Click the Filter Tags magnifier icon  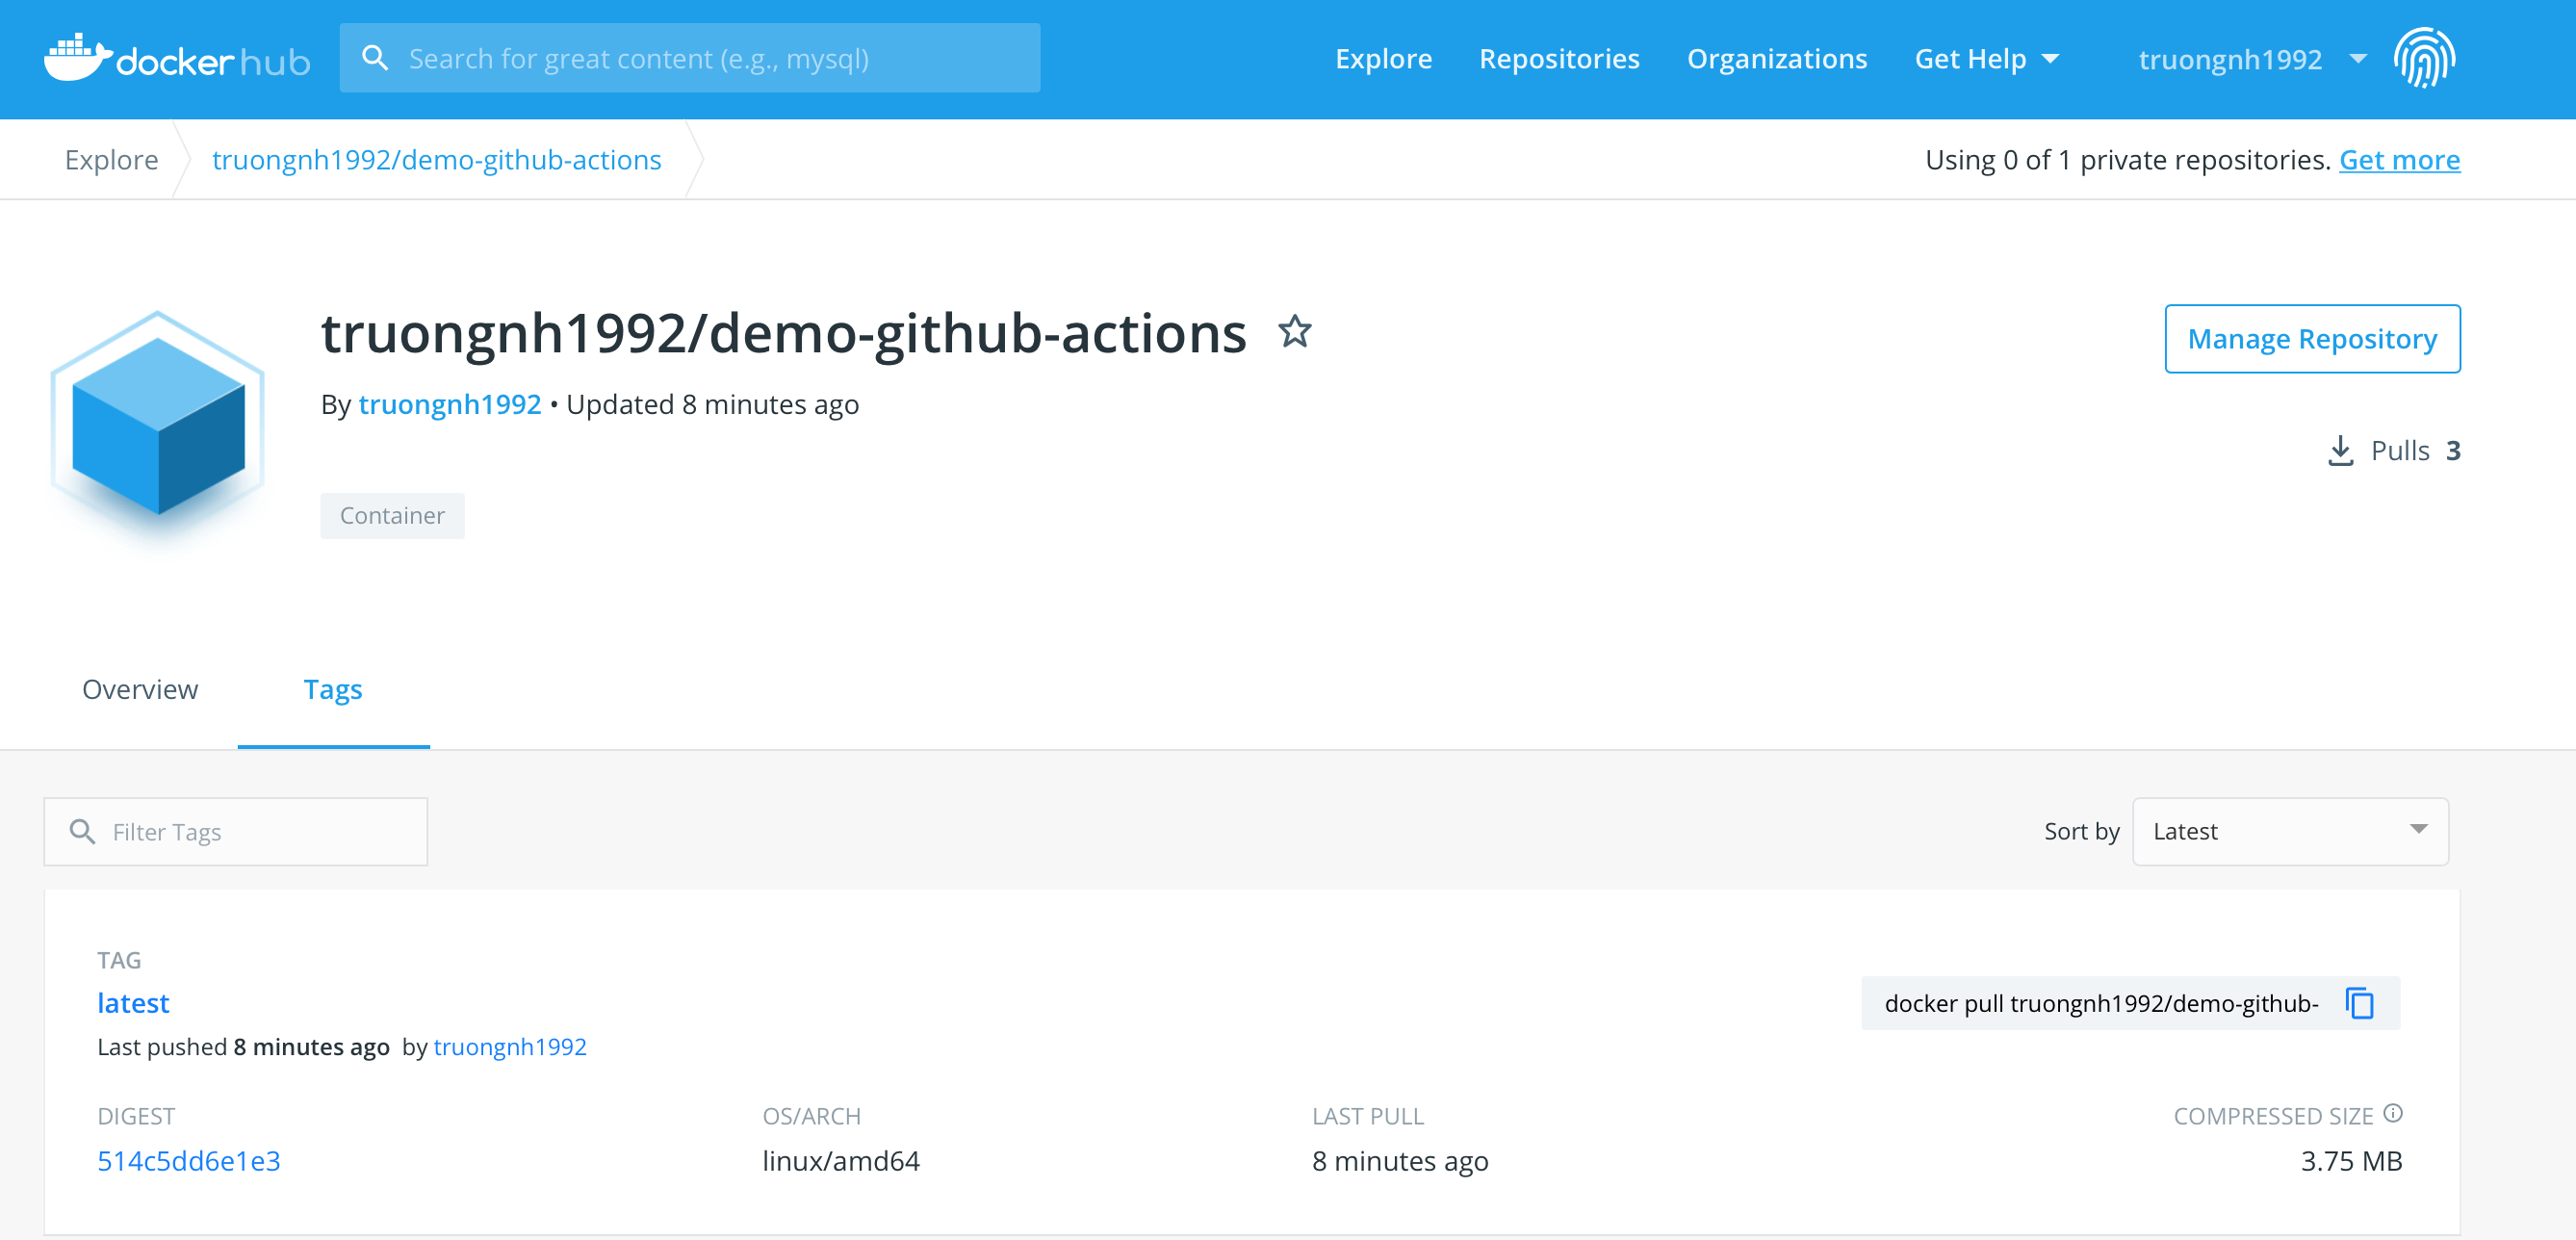[x=82, y=831]
